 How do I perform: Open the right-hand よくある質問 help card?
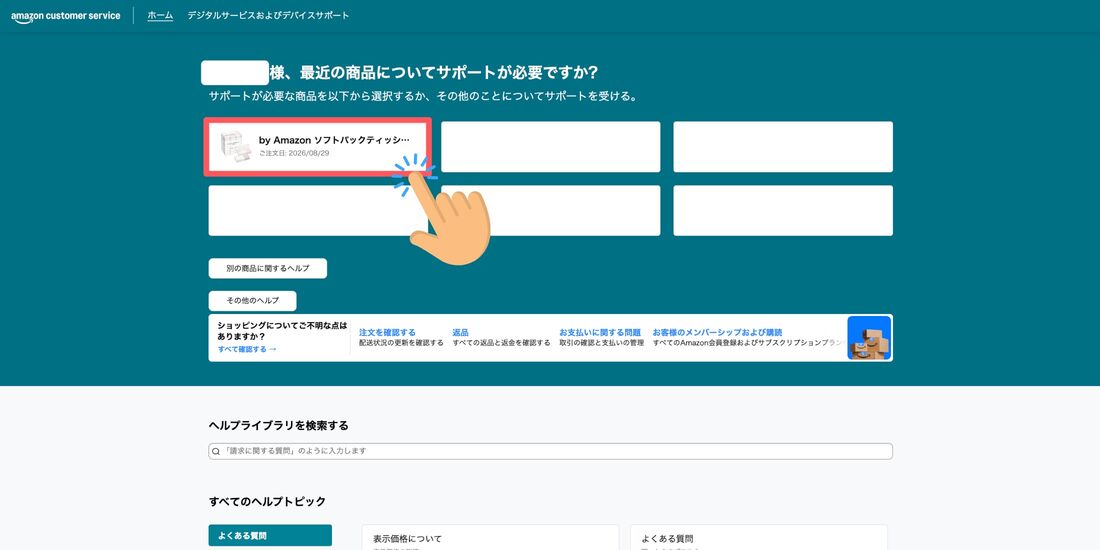click(758, 537)
